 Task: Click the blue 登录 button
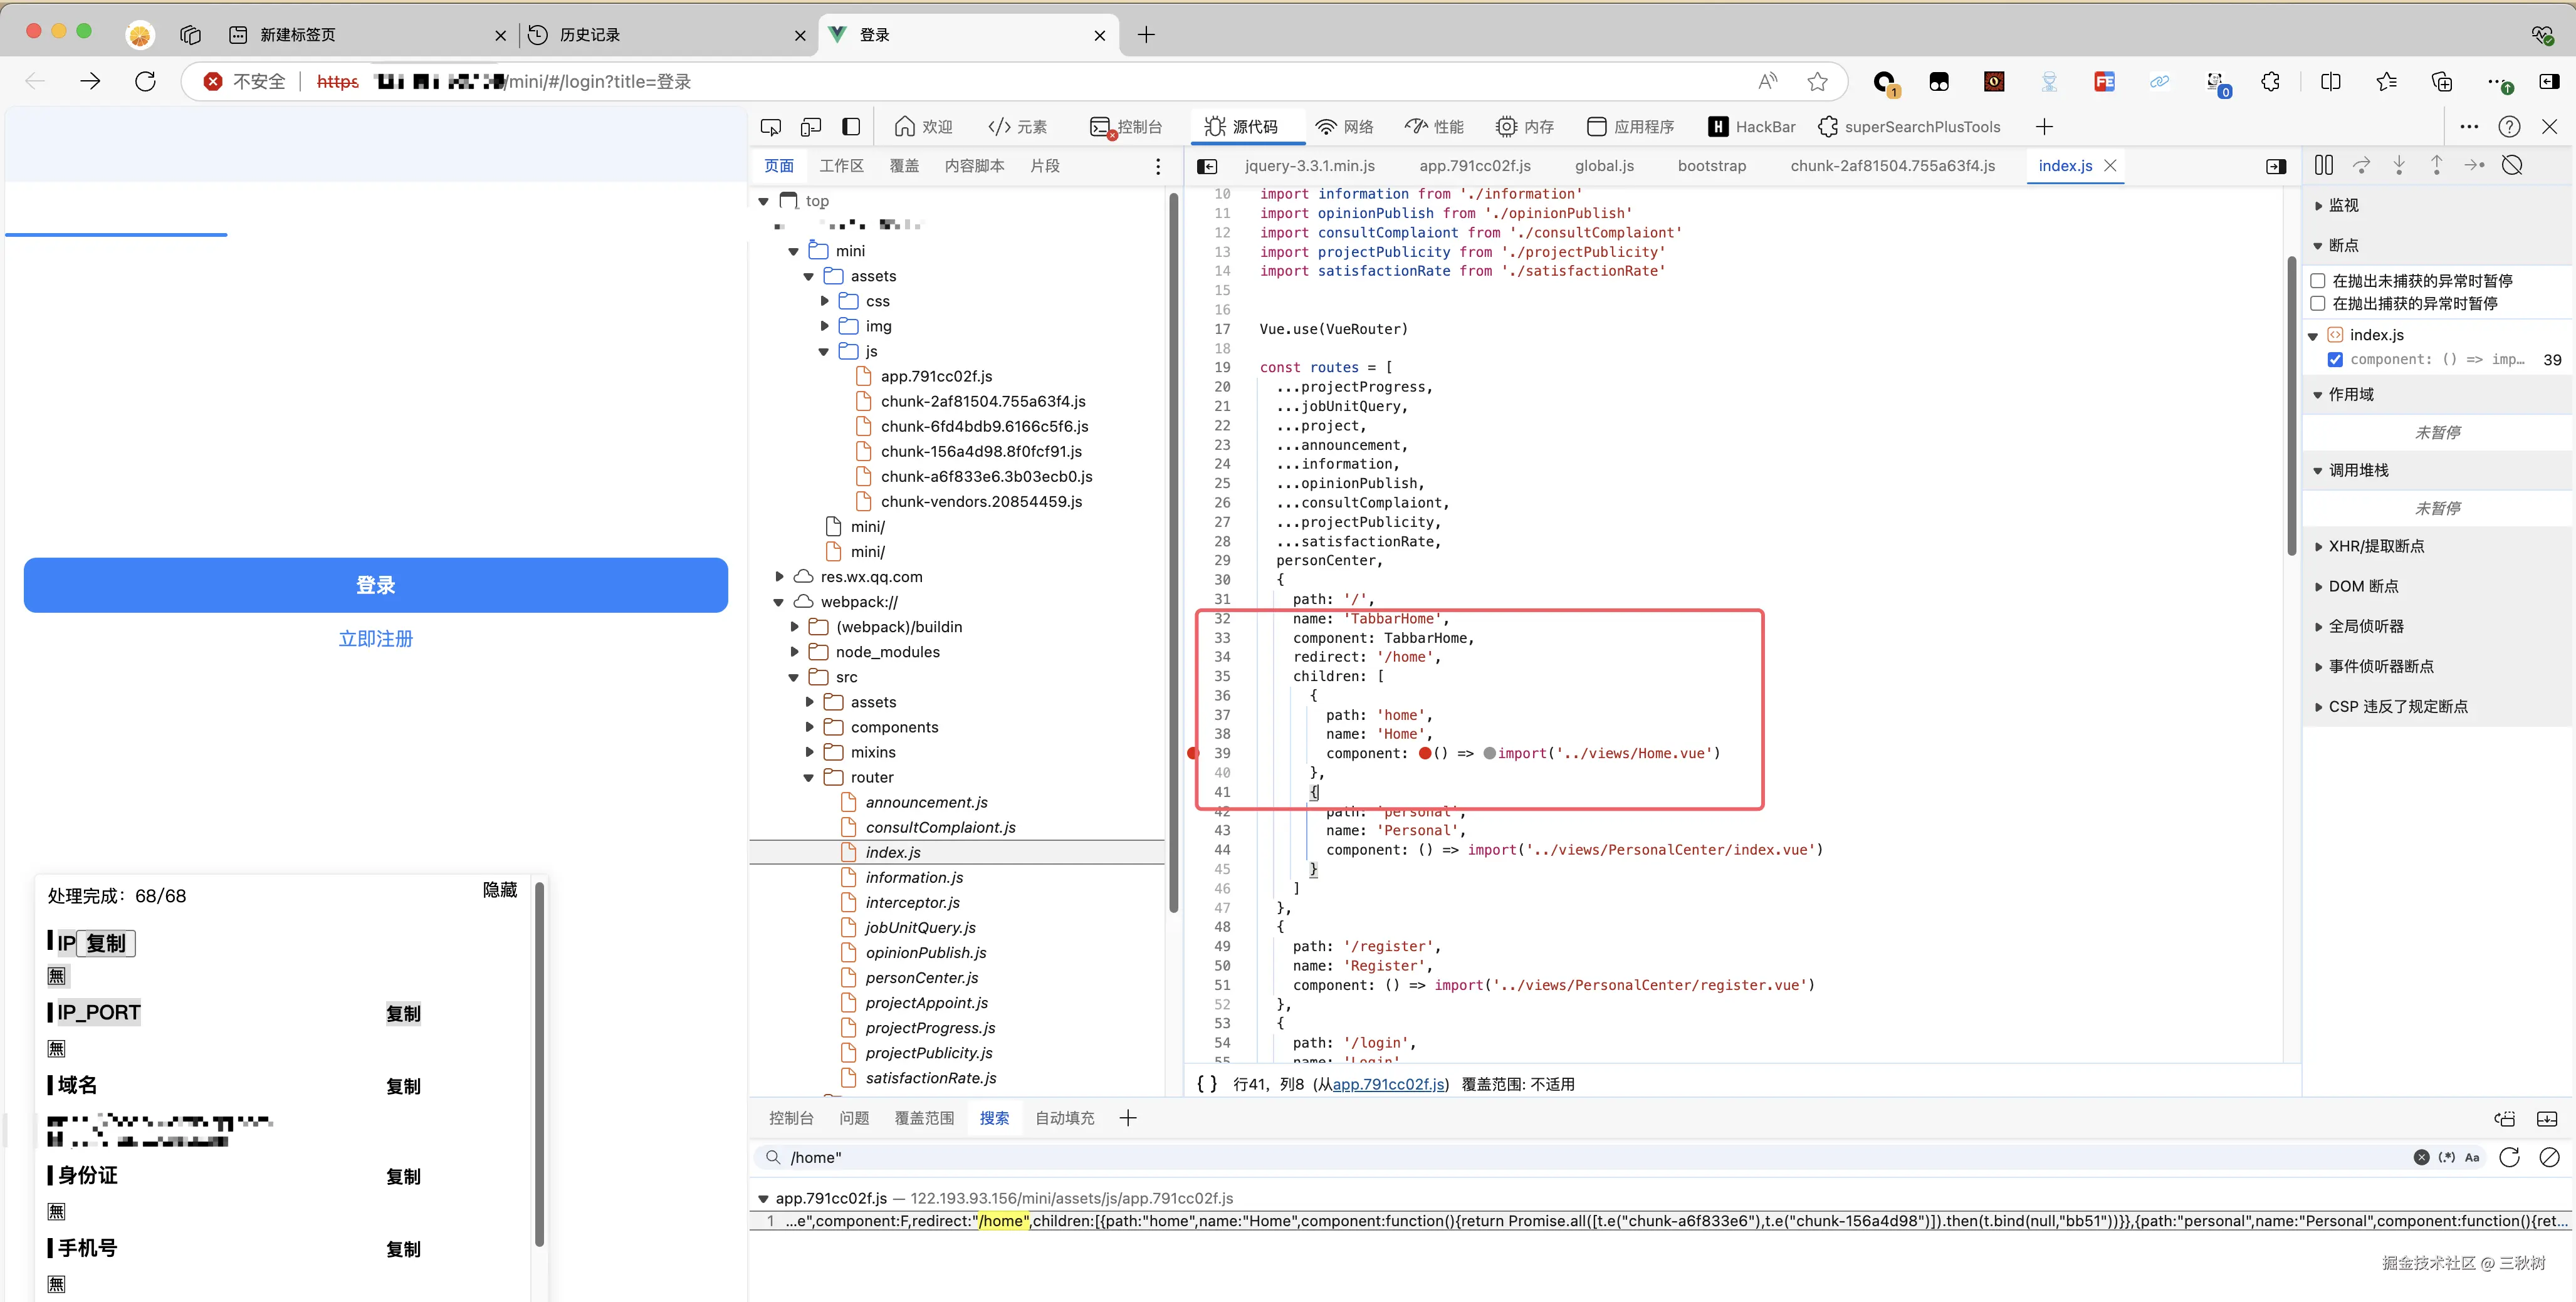pyautogui.click(x=375, y=585)
